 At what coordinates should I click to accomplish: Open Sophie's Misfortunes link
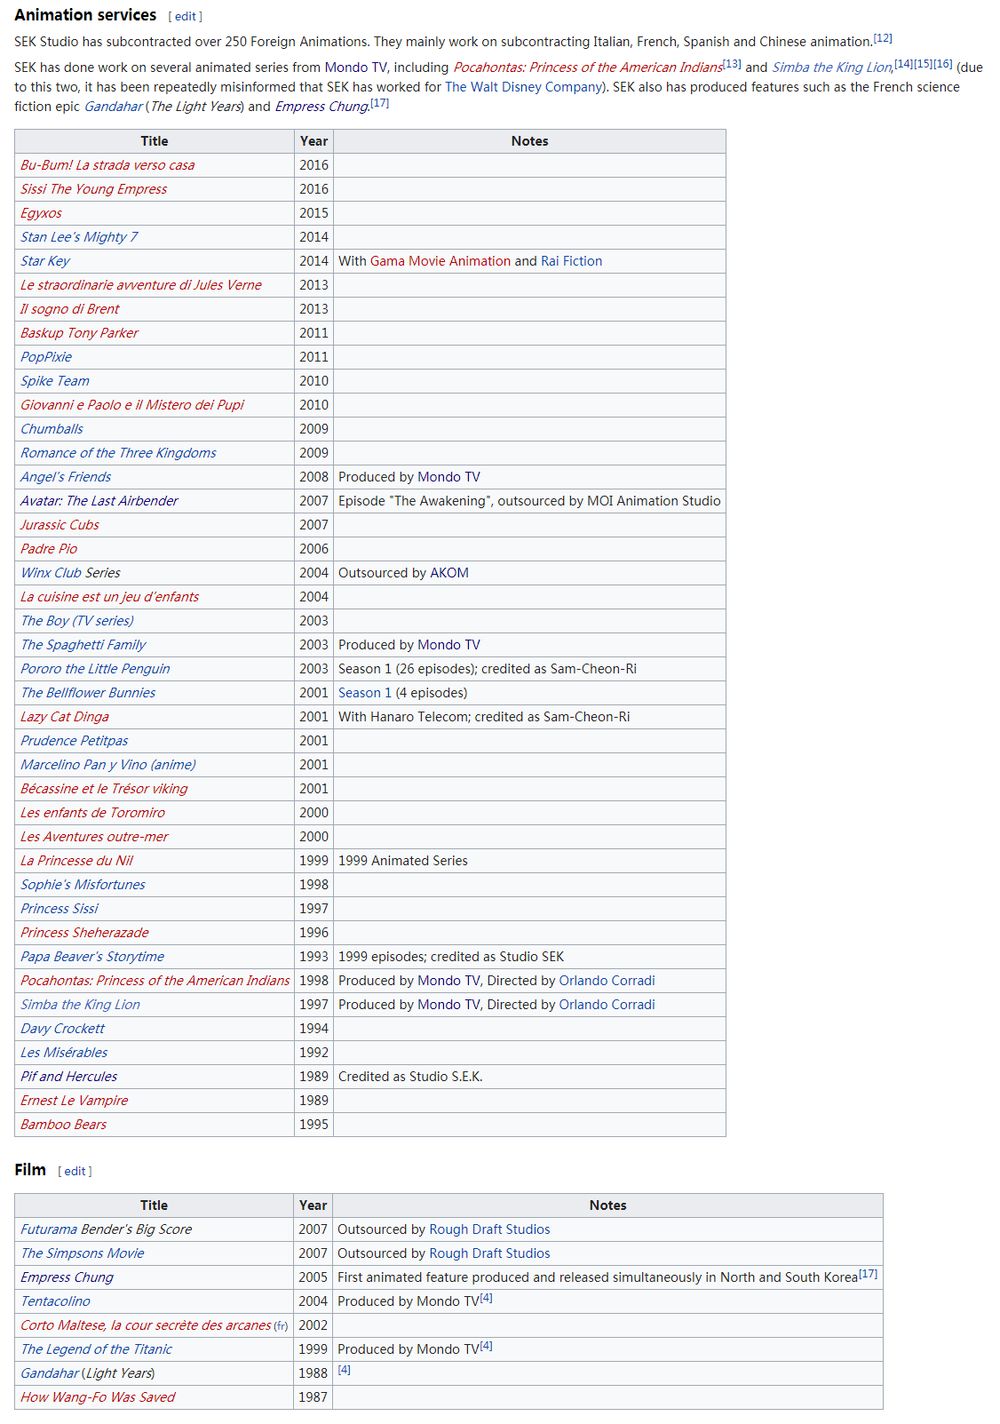(83, 885)
